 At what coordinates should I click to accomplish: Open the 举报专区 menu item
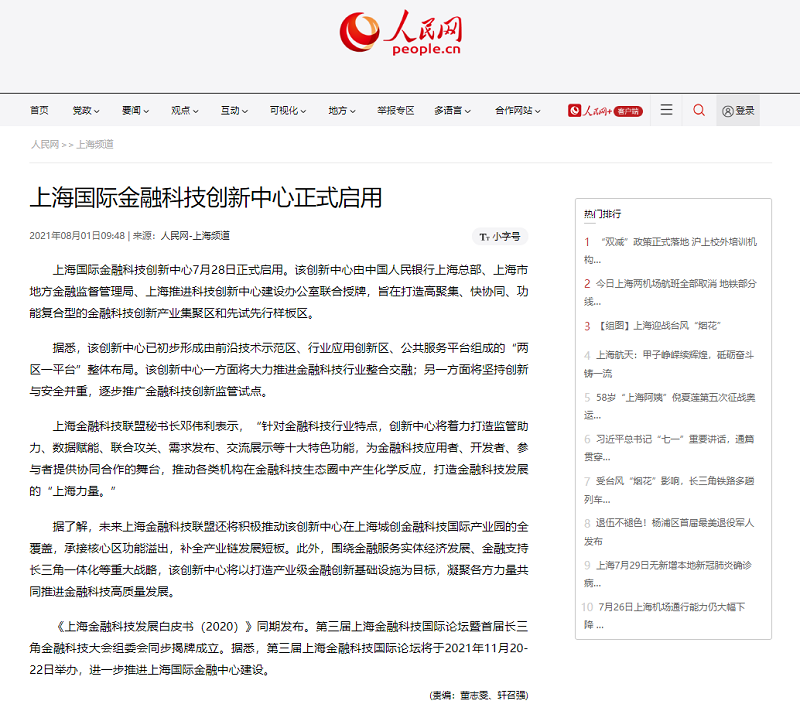tap(395, 111)
